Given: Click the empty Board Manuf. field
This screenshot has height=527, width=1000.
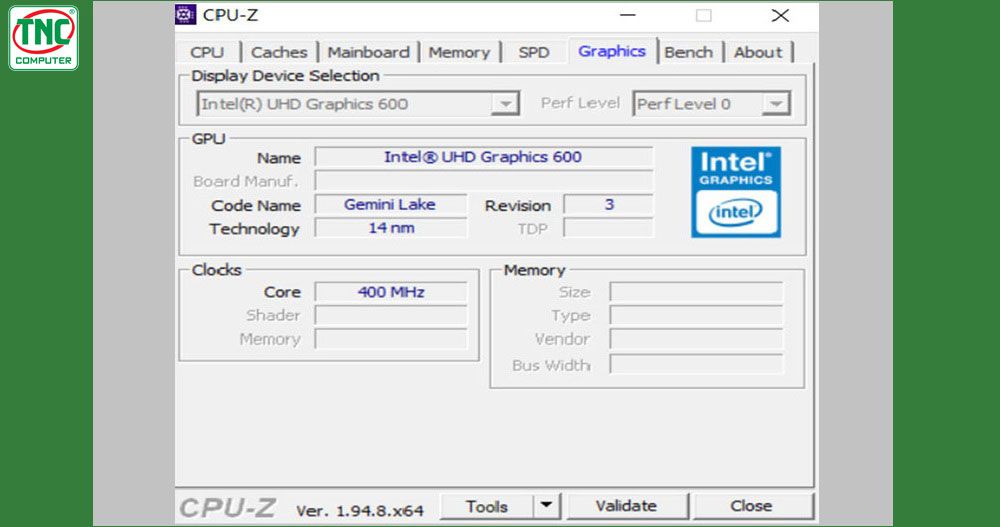Looking at the screenshot, I should click(x=483, y=181).
